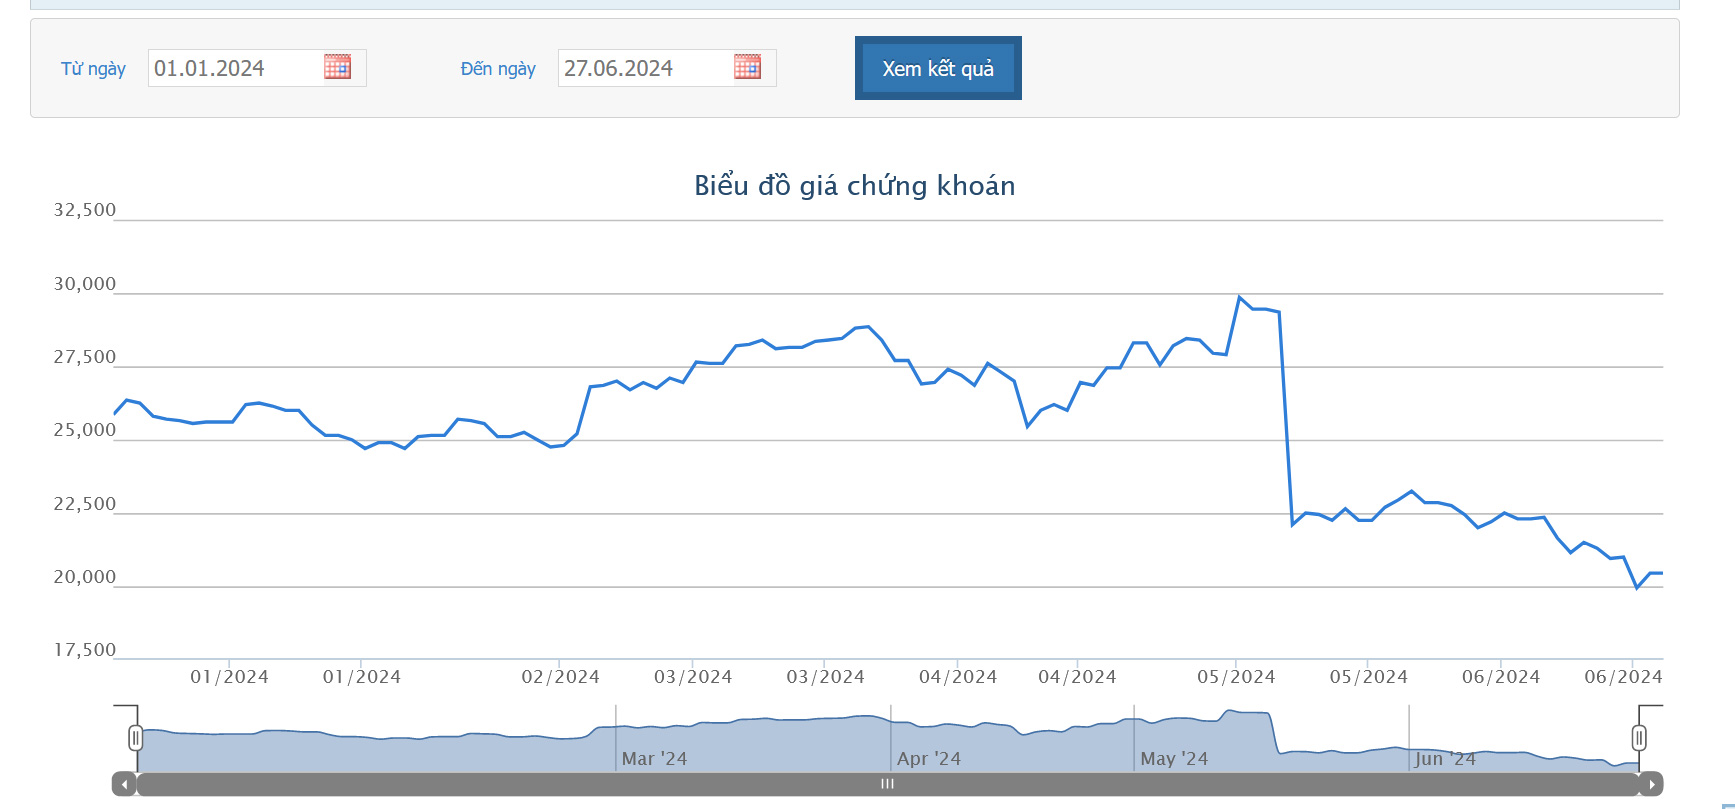Click the 05/2024 x-axis label after peak
The width and height of the screenshot is (1735, 809).
point(1368,677)
